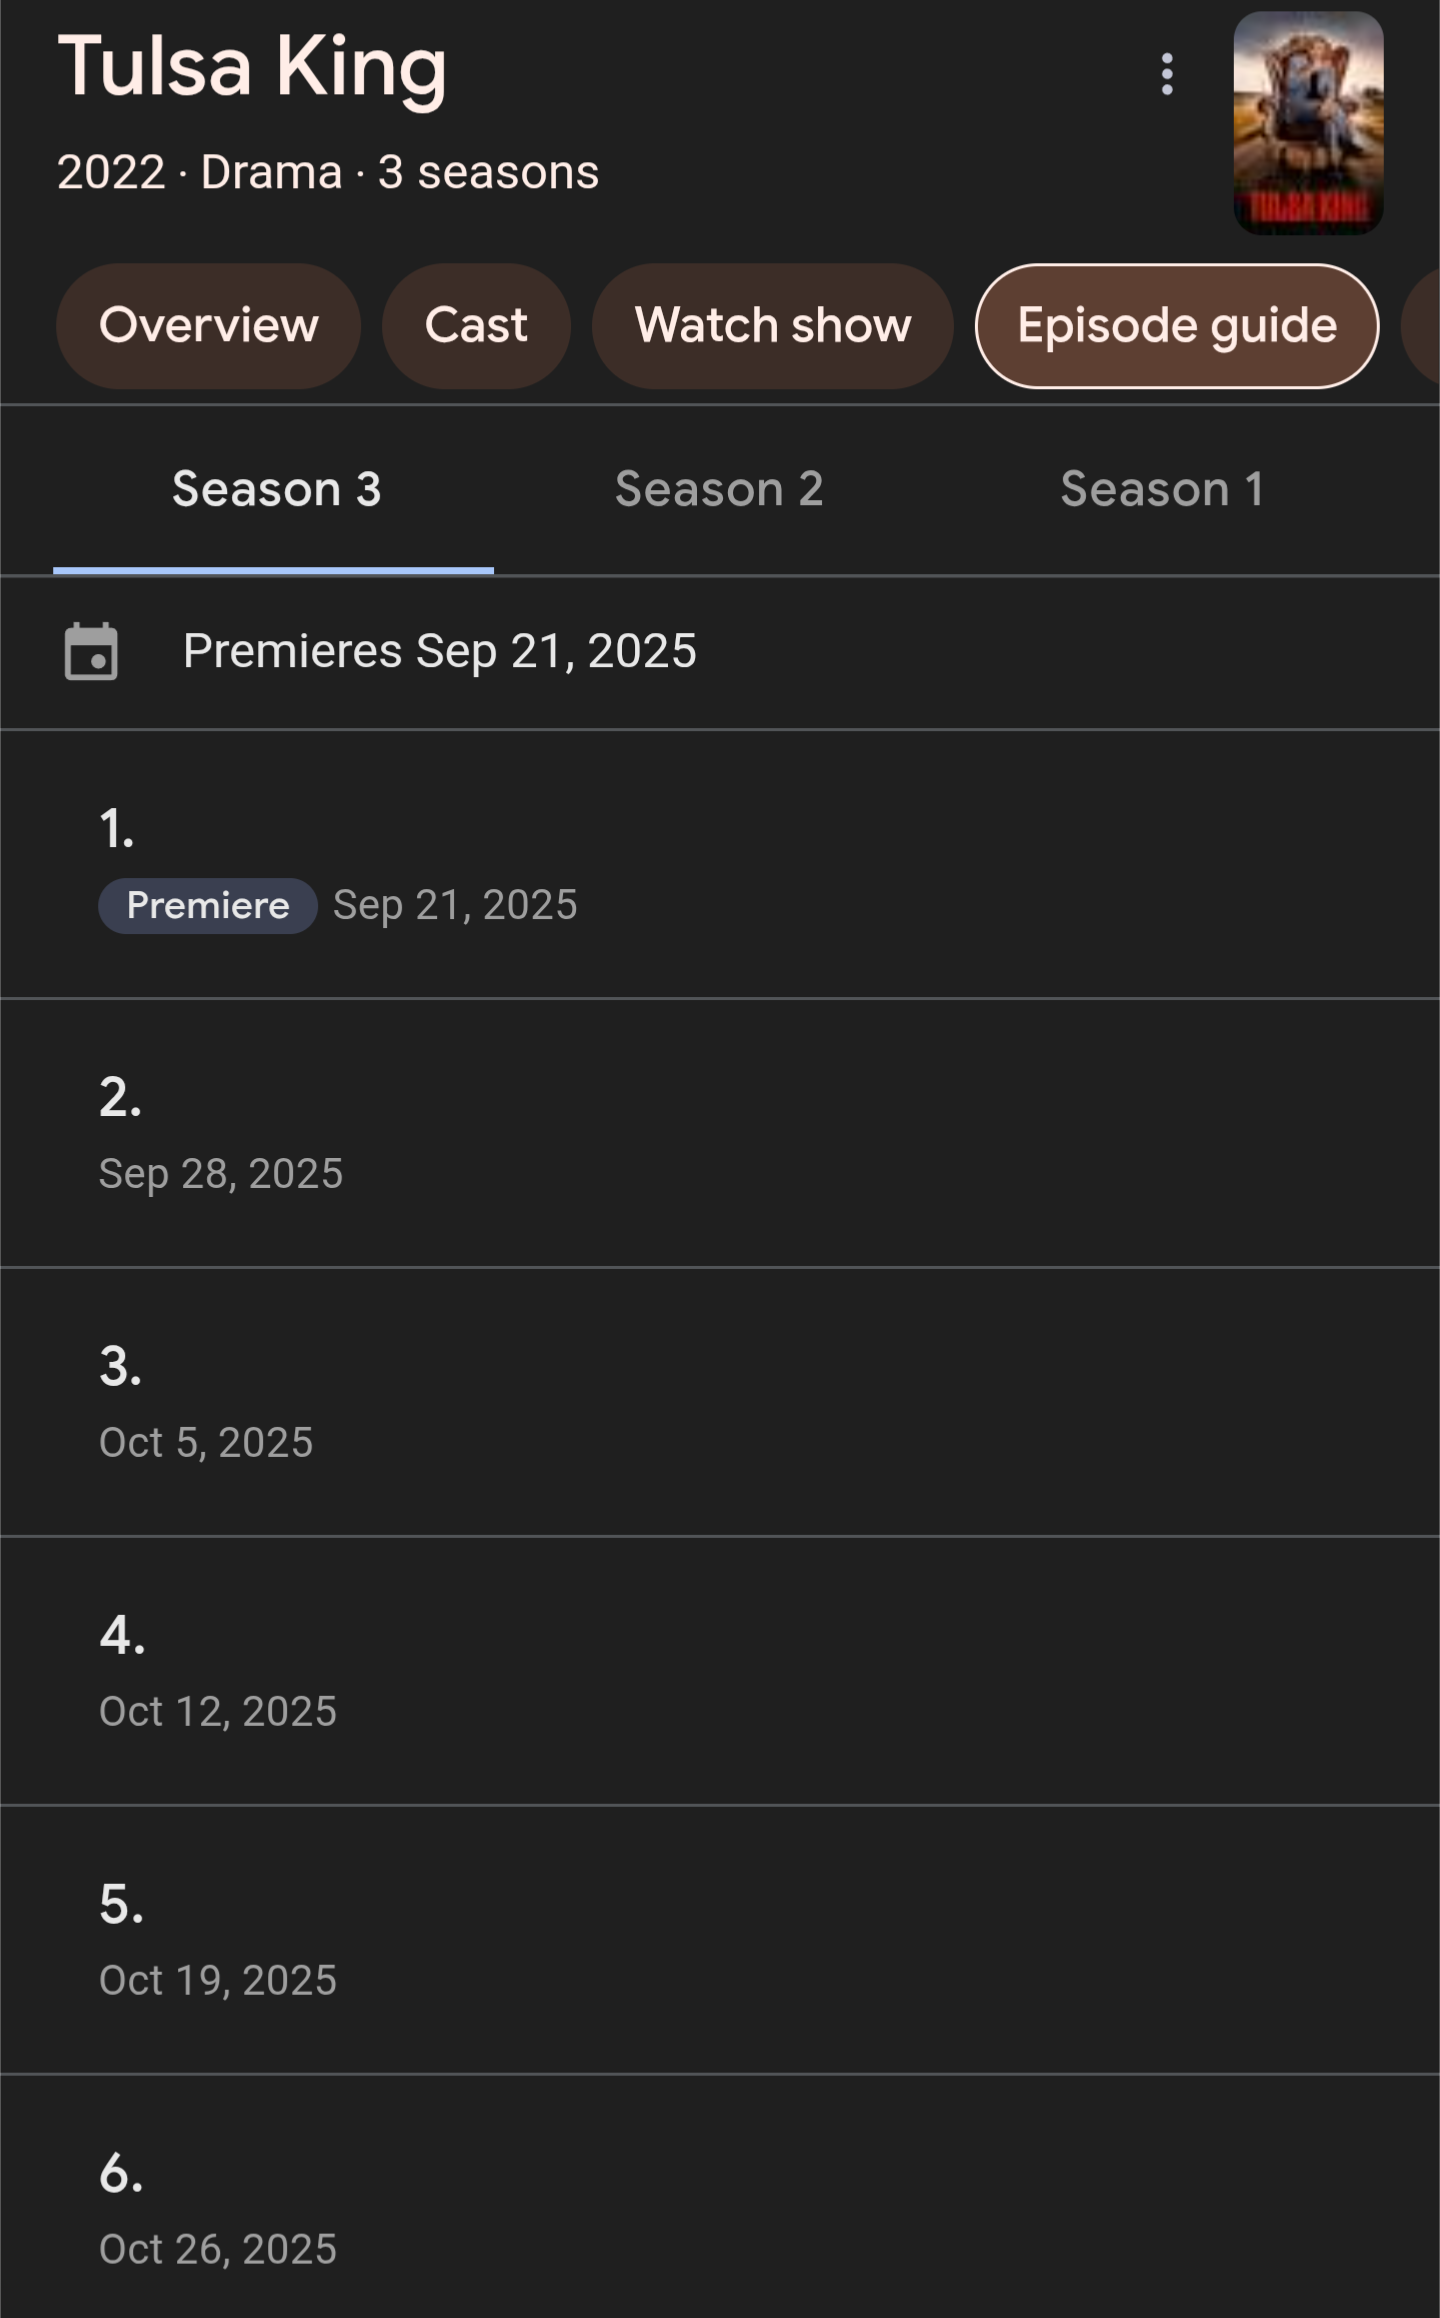Open episode 4 dated Oct 12, 2025

(x=720, y=1671)
